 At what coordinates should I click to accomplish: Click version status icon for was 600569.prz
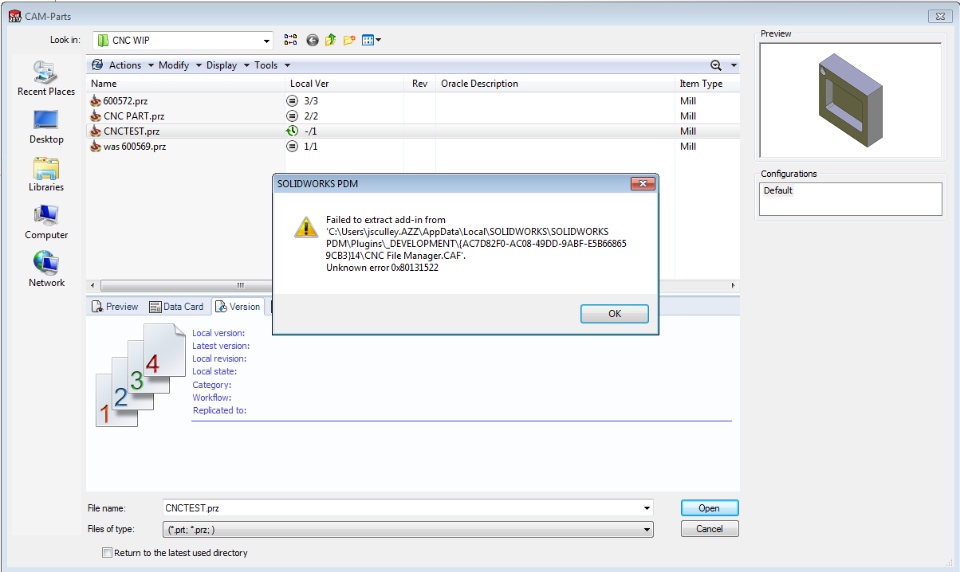292,146
